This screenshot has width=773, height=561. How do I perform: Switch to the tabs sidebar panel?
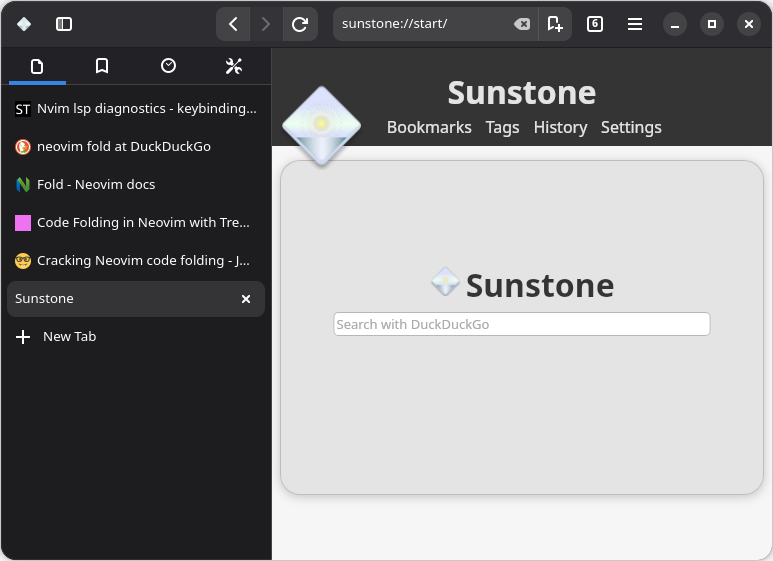pyautogui.click(x=37, y=66)
